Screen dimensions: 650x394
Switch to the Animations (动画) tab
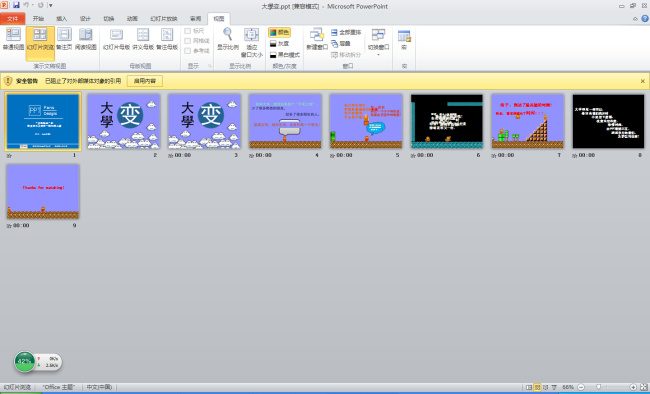pyautogui.click(x=132, y=19)
